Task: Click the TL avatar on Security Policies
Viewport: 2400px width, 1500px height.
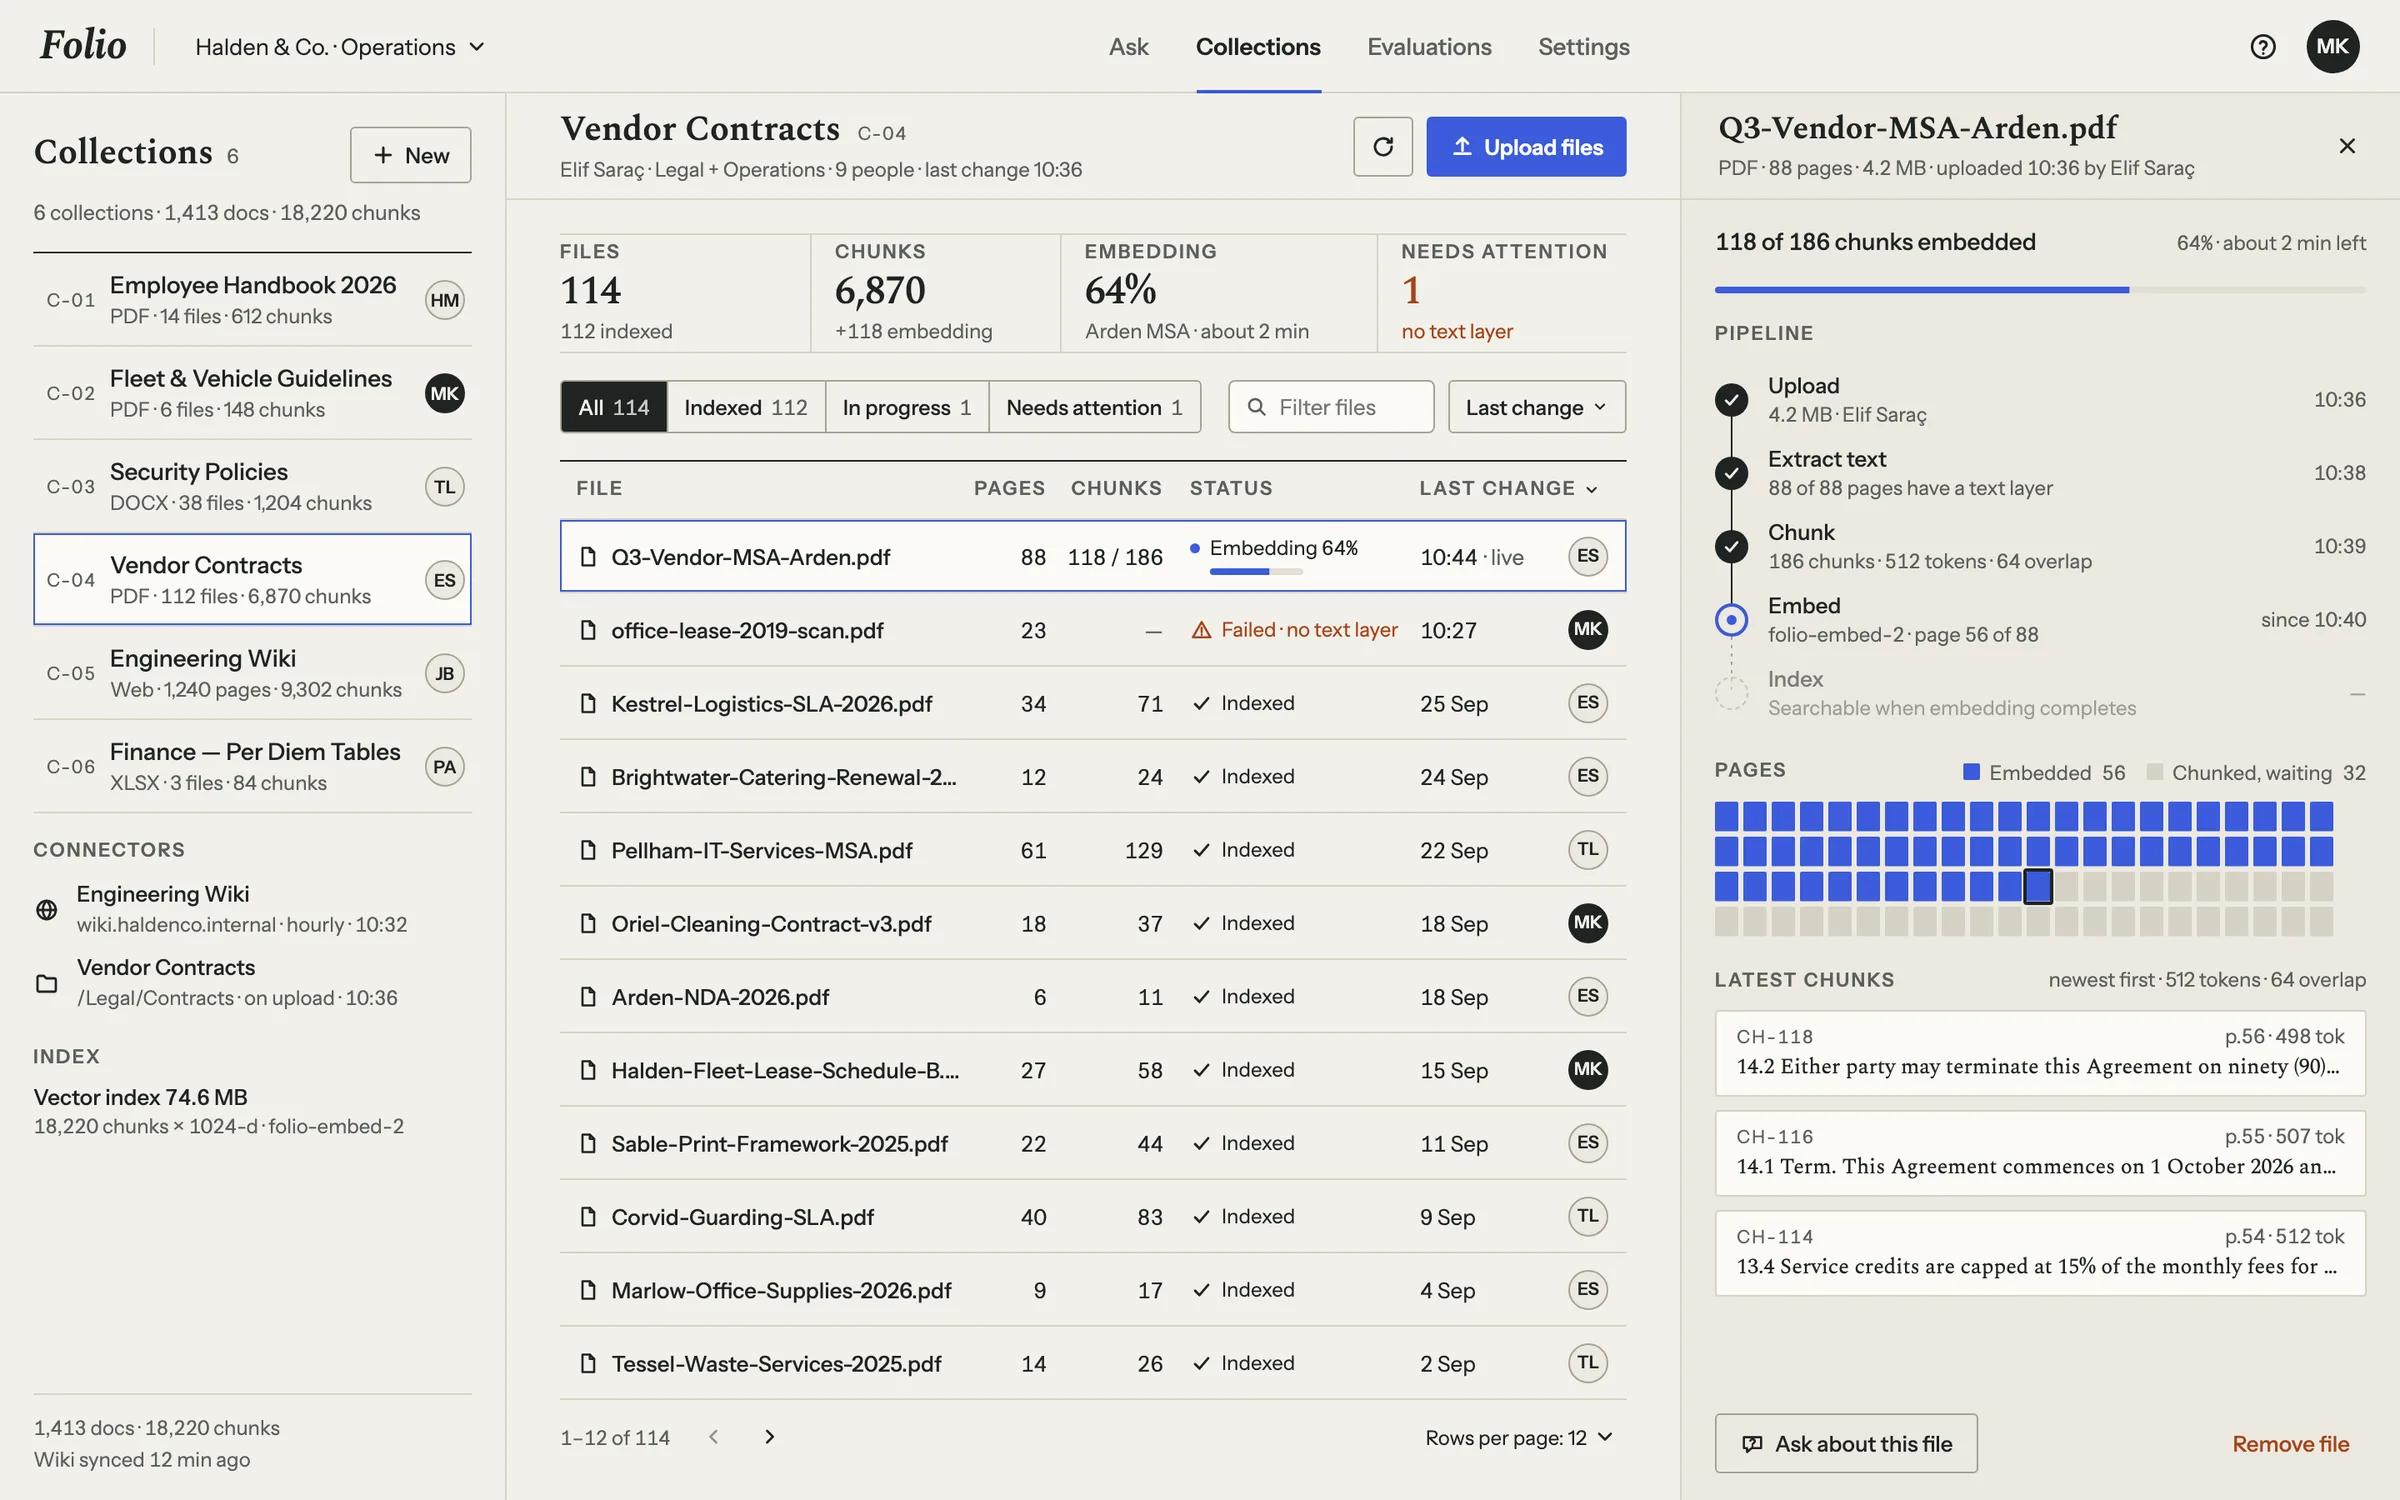Action: point(444,487)
